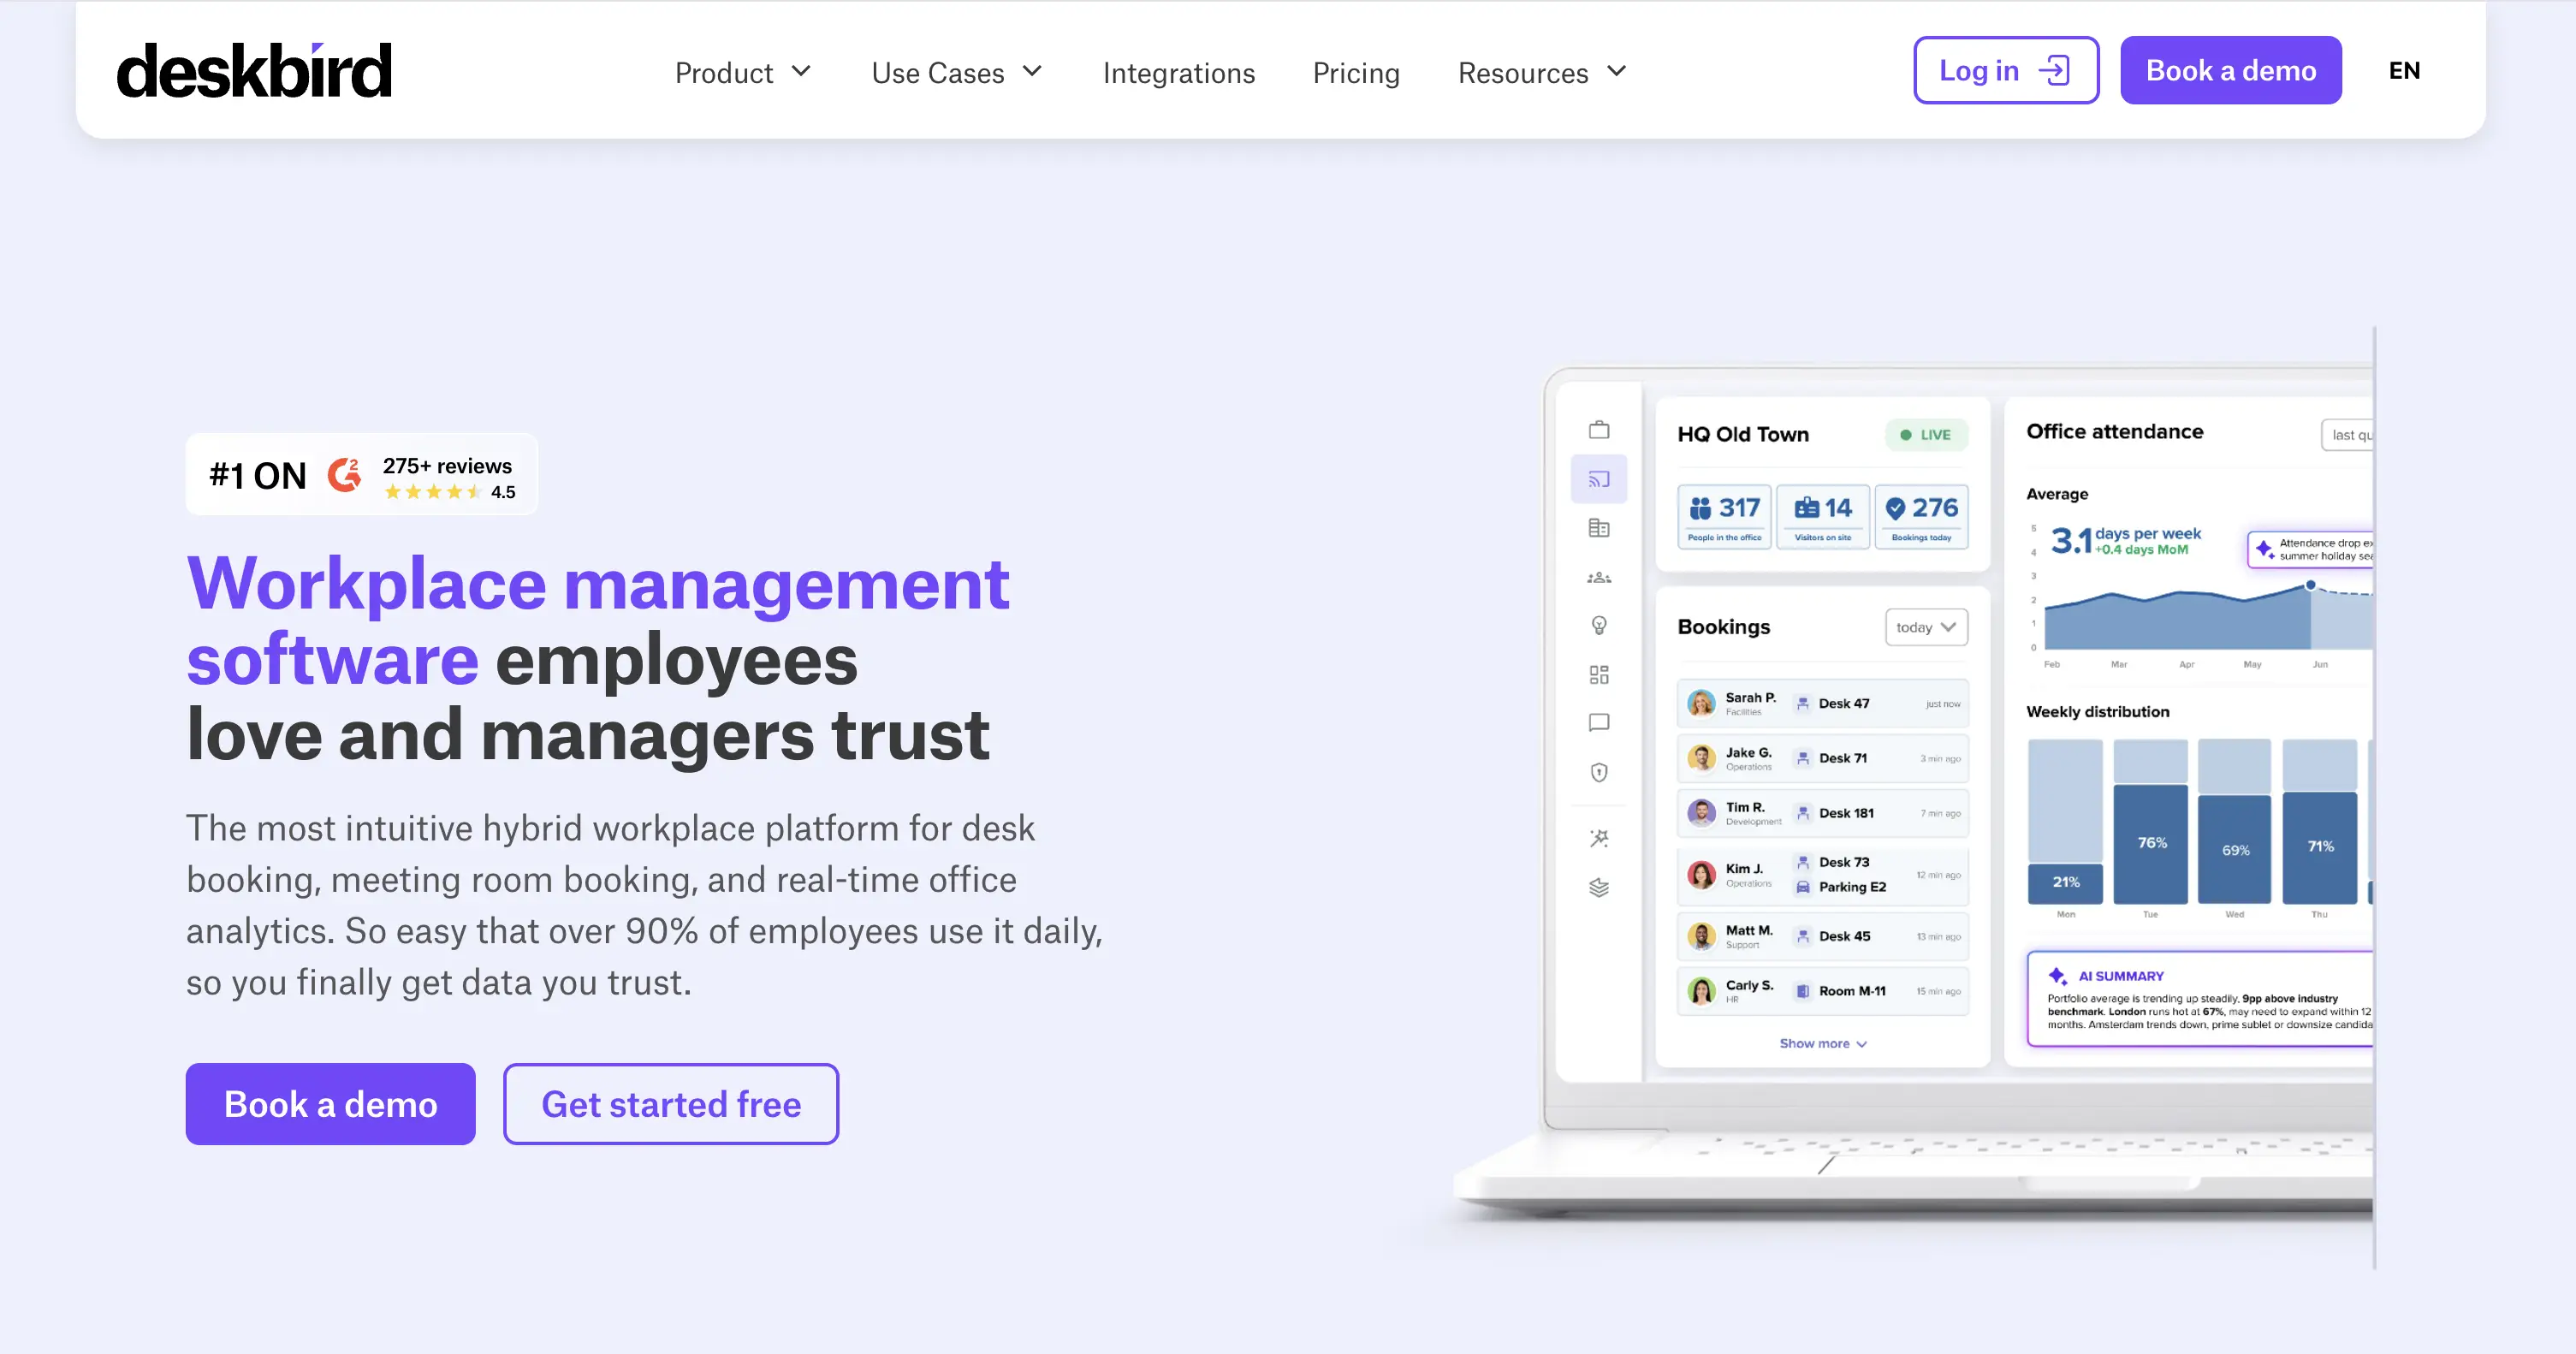Go to the Pricing page
The height and width of the screenshot is (1354, 2576).
click(x=1355, y=72)
